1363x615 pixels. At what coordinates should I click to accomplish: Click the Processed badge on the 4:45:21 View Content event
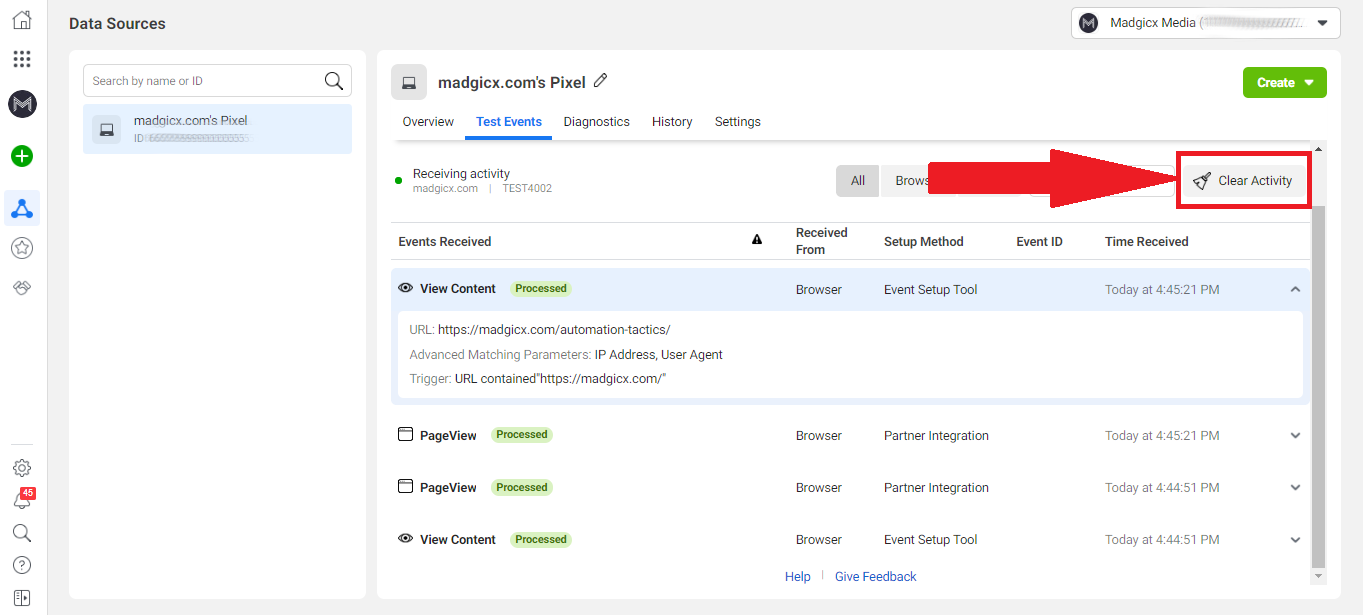541,288
